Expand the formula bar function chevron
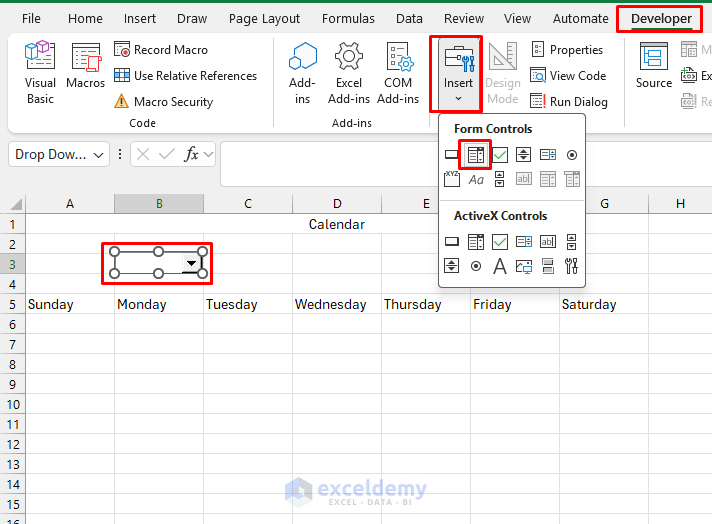The width and height of the screenshot is (712, 524). (x=208, y=155)
